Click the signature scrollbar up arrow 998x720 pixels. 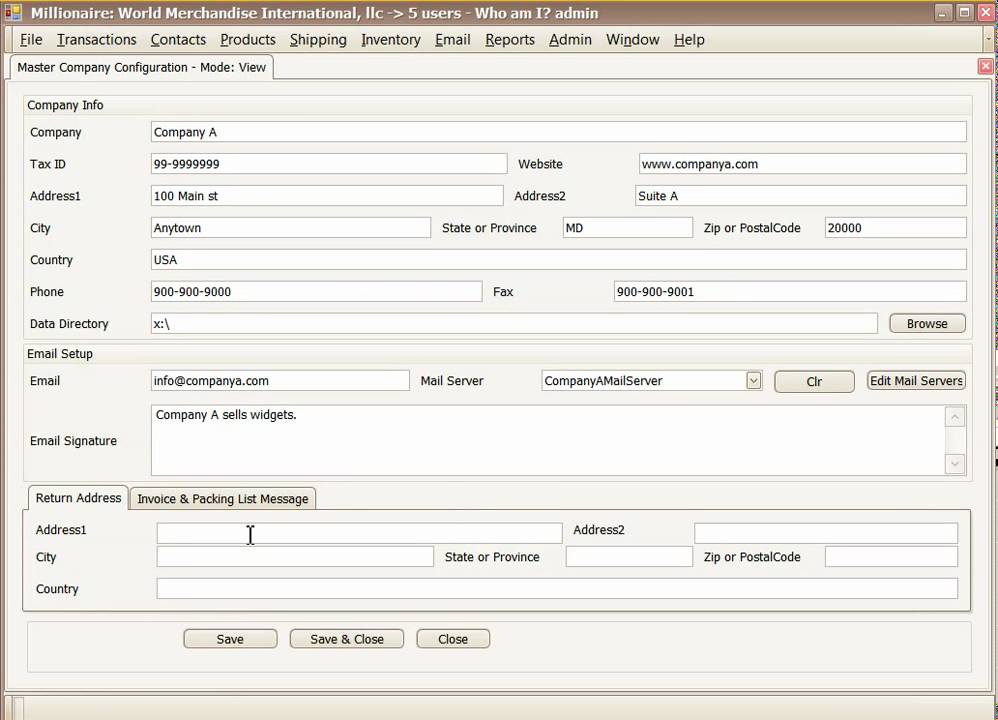point(955,417)
